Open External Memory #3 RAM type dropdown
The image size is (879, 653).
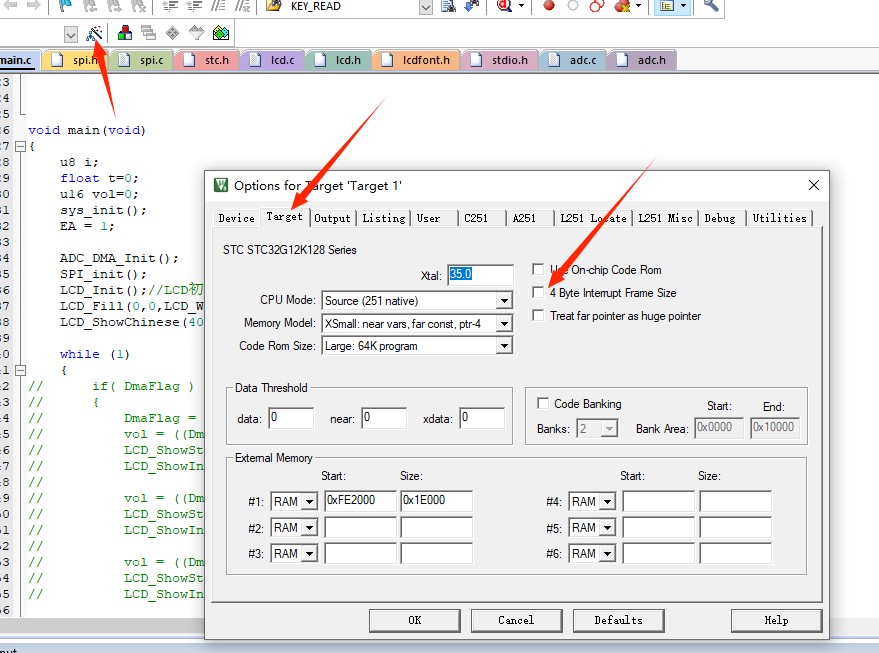[309, 554]
